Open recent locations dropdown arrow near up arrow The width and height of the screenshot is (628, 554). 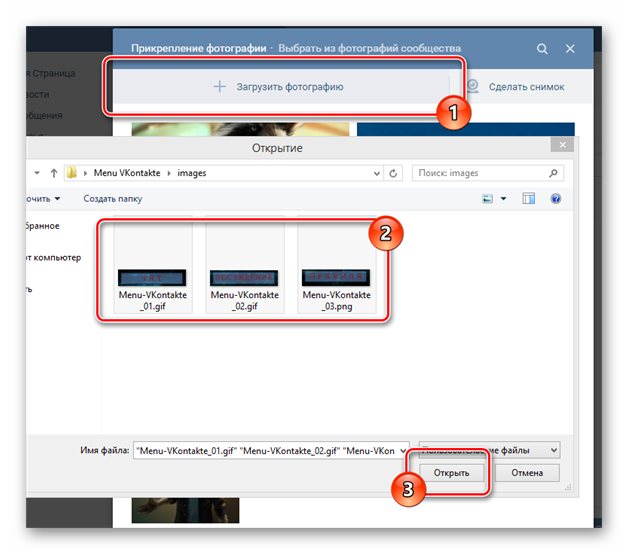pyautogui.click(x=37, y=173)
